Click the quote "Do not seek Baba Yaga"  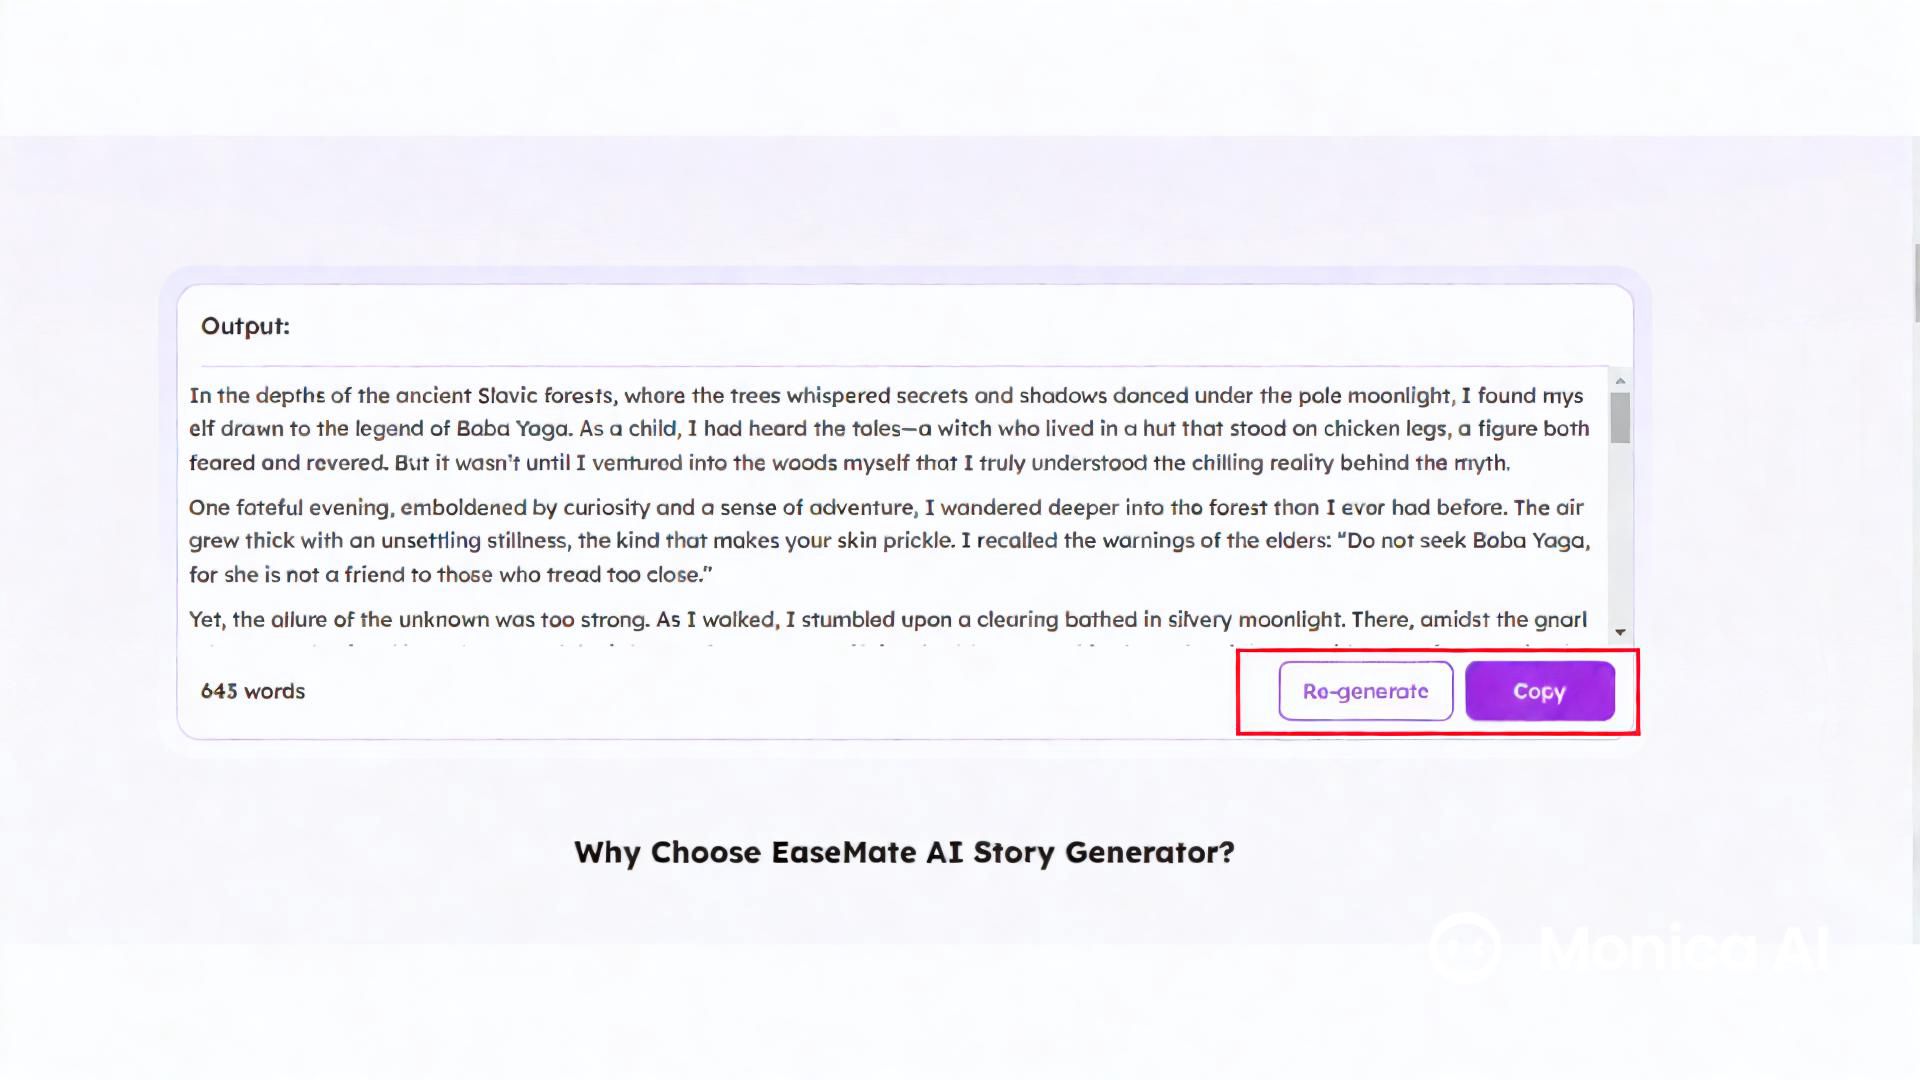coord(1467,541)
